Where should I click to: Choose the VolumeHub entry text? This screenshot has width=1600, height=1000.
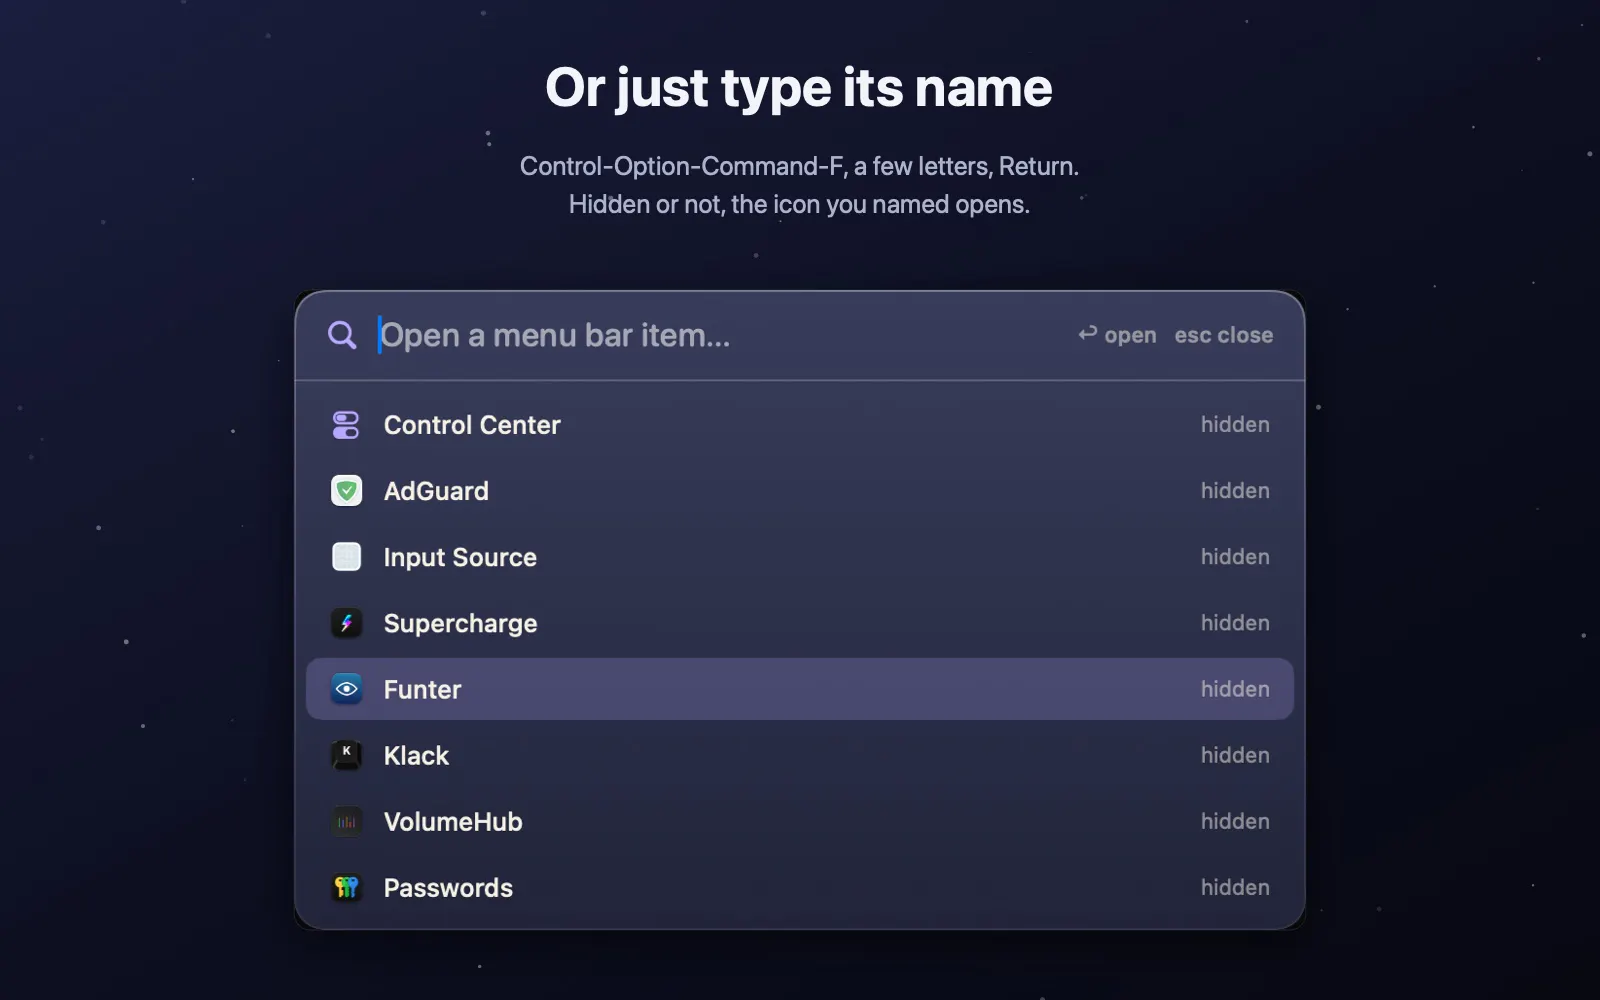tap(453, 821)
